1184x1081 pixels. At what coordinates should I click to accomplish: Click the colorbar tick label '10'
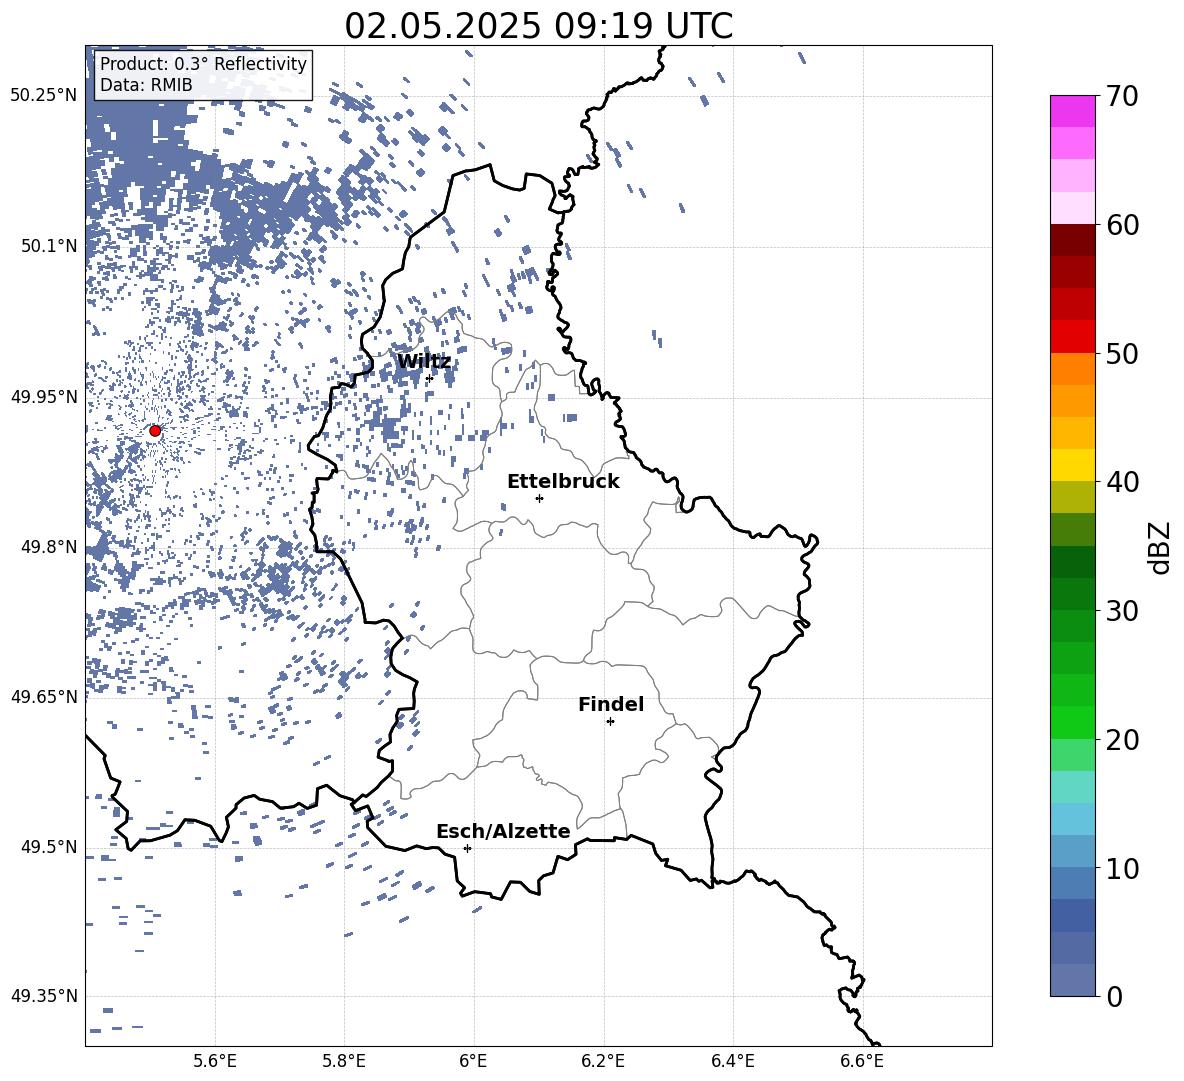pyautogui.click(x=1122, y=868)
